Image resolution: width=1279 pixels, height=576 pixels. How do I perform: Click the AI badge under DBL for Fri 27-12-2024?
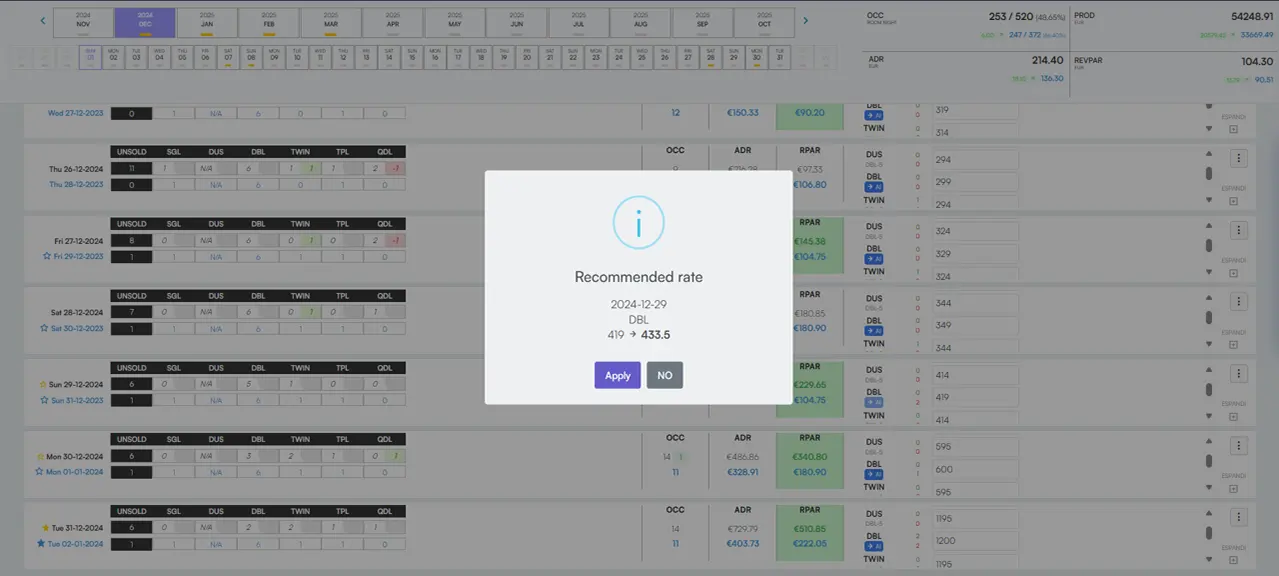(x=874, y=259)
